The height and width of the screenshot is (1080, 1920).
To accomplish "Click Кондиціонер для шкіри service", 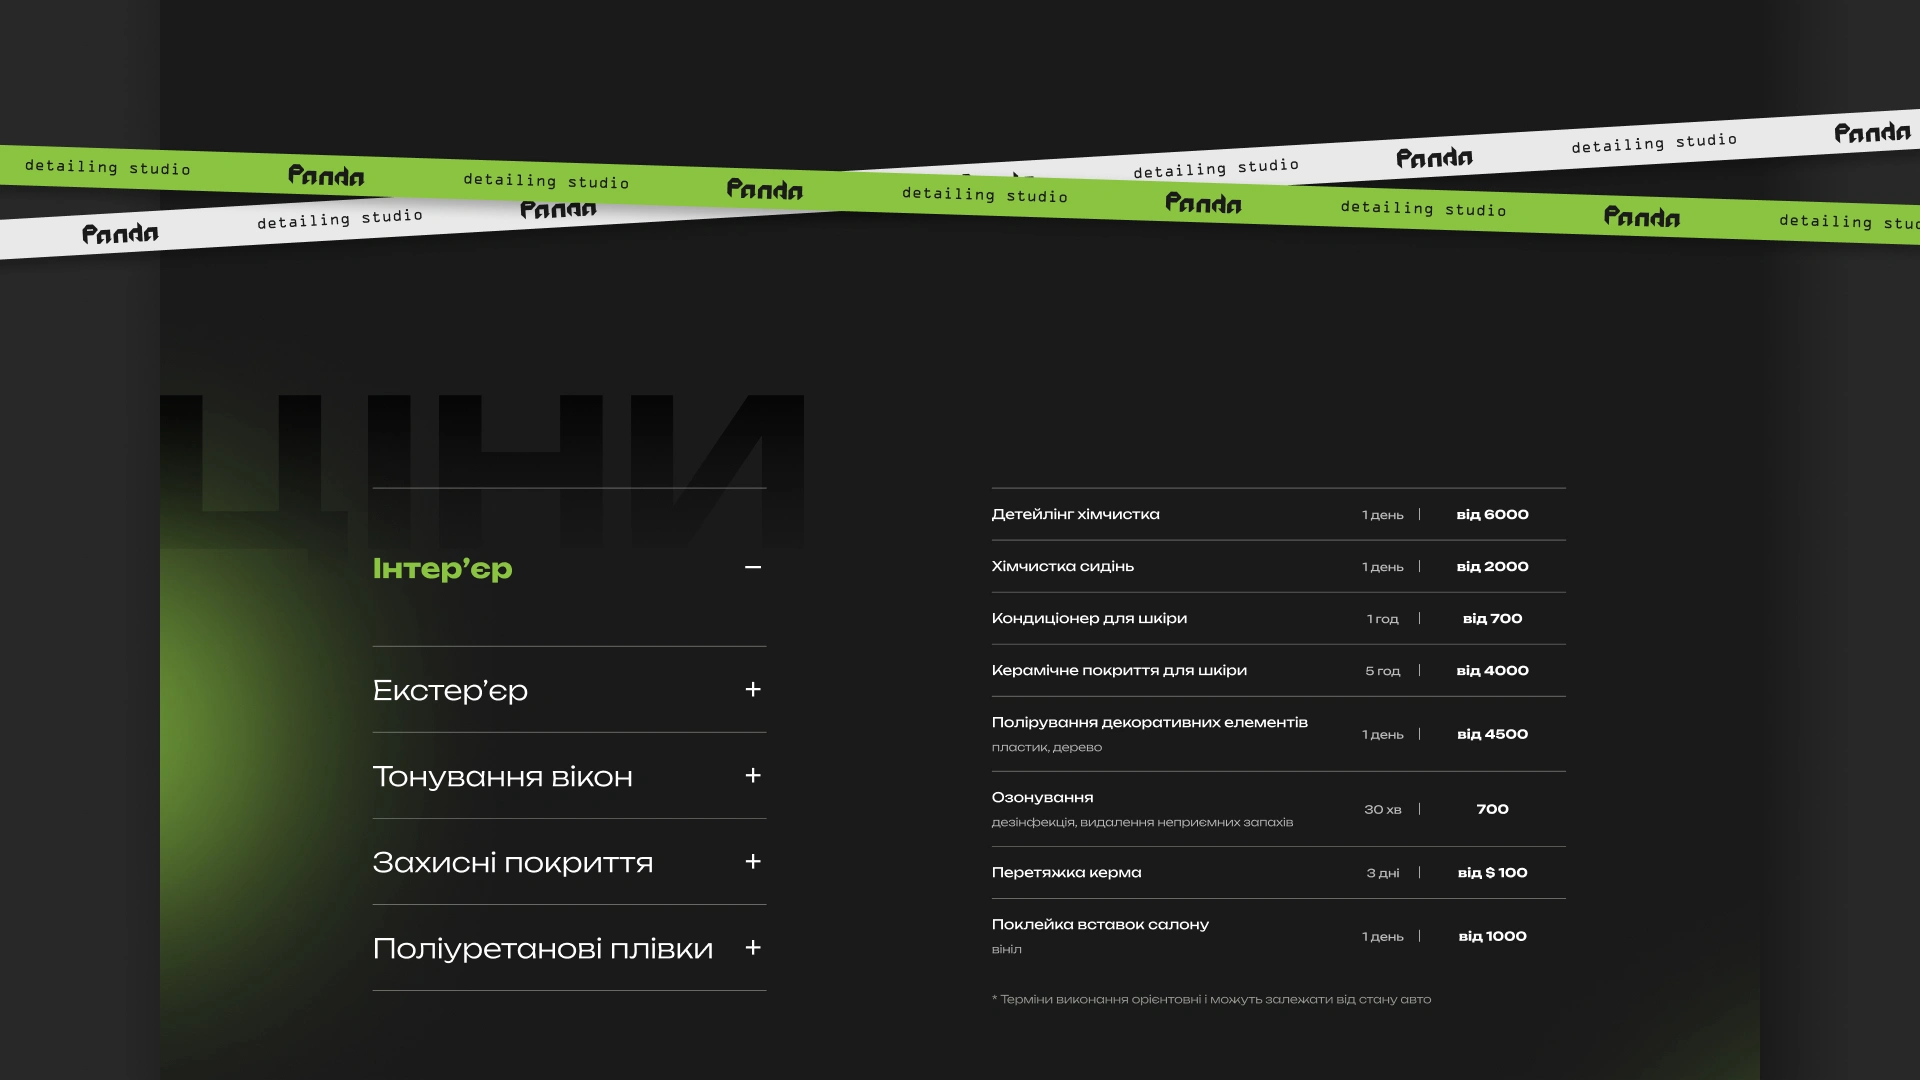I will coord(1089,619).
